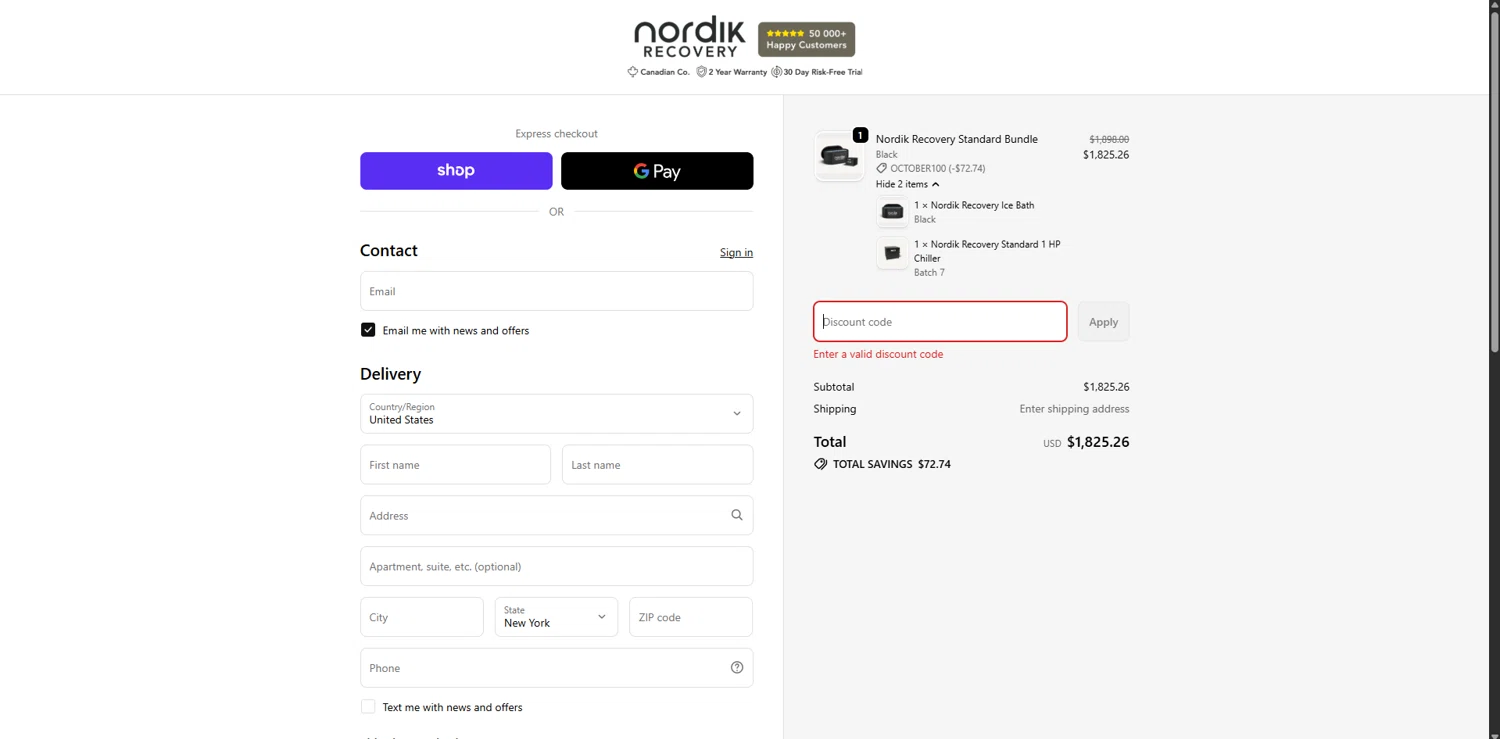Click the phone field help question icon
This screenshot has height=739, width=1500.
737,668
